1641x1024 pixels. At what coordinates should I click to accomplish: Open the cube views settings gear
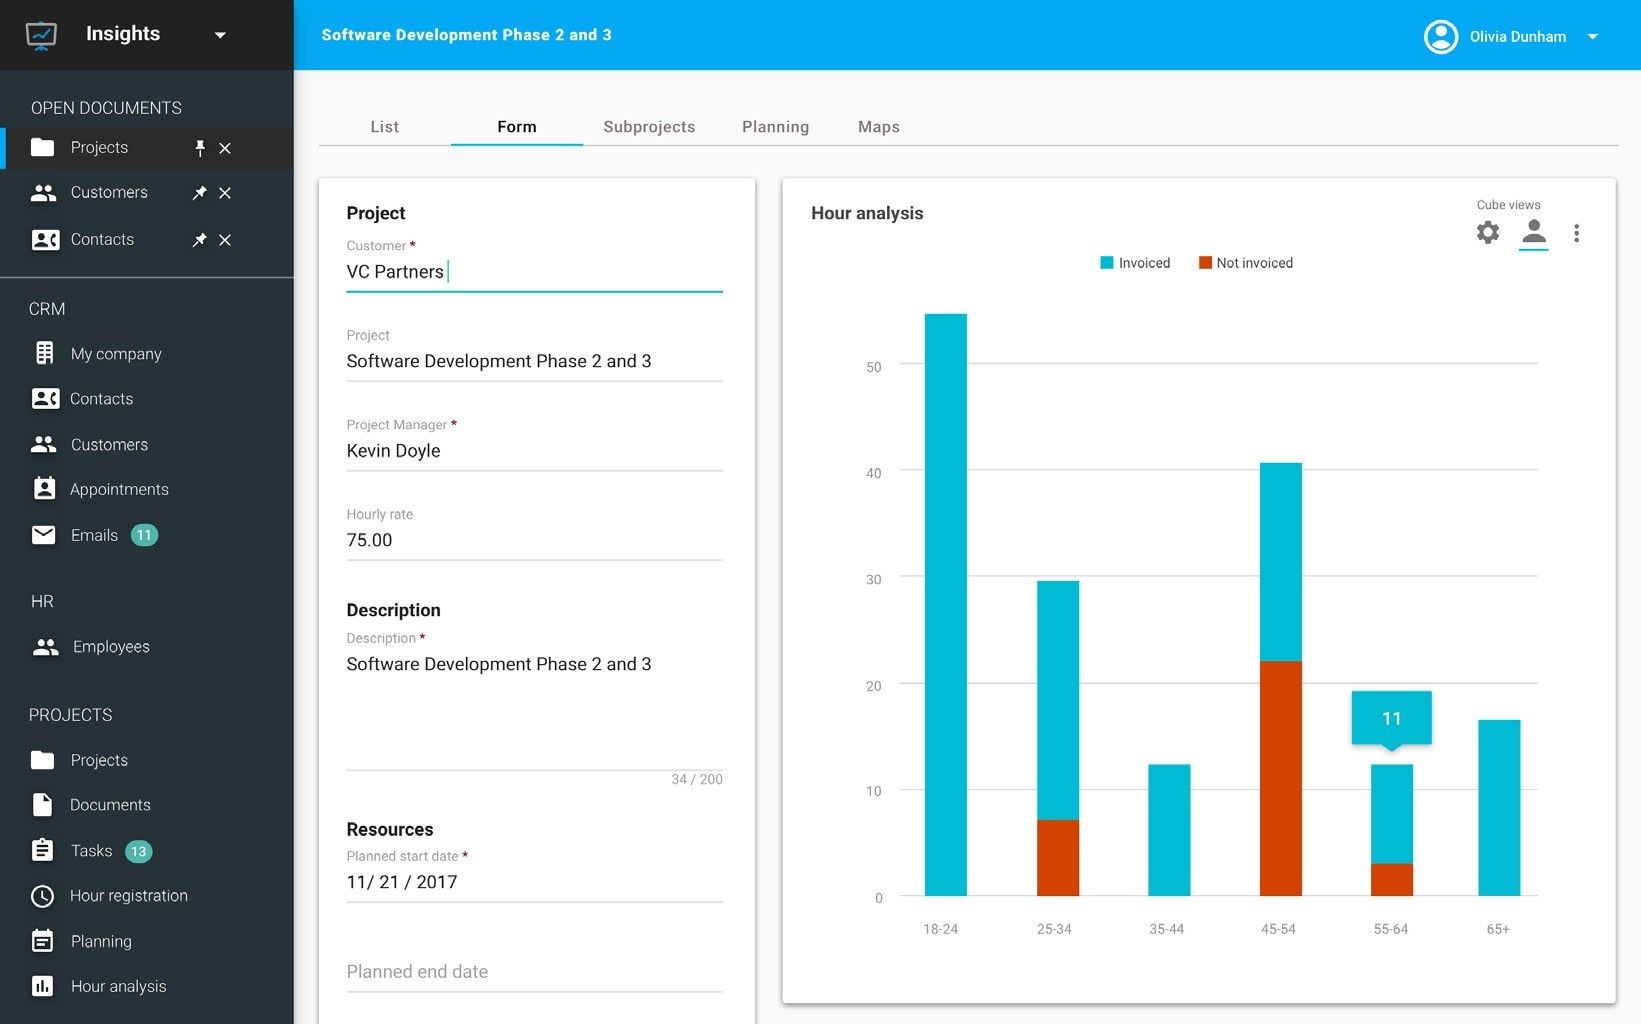click(1487, 233)
